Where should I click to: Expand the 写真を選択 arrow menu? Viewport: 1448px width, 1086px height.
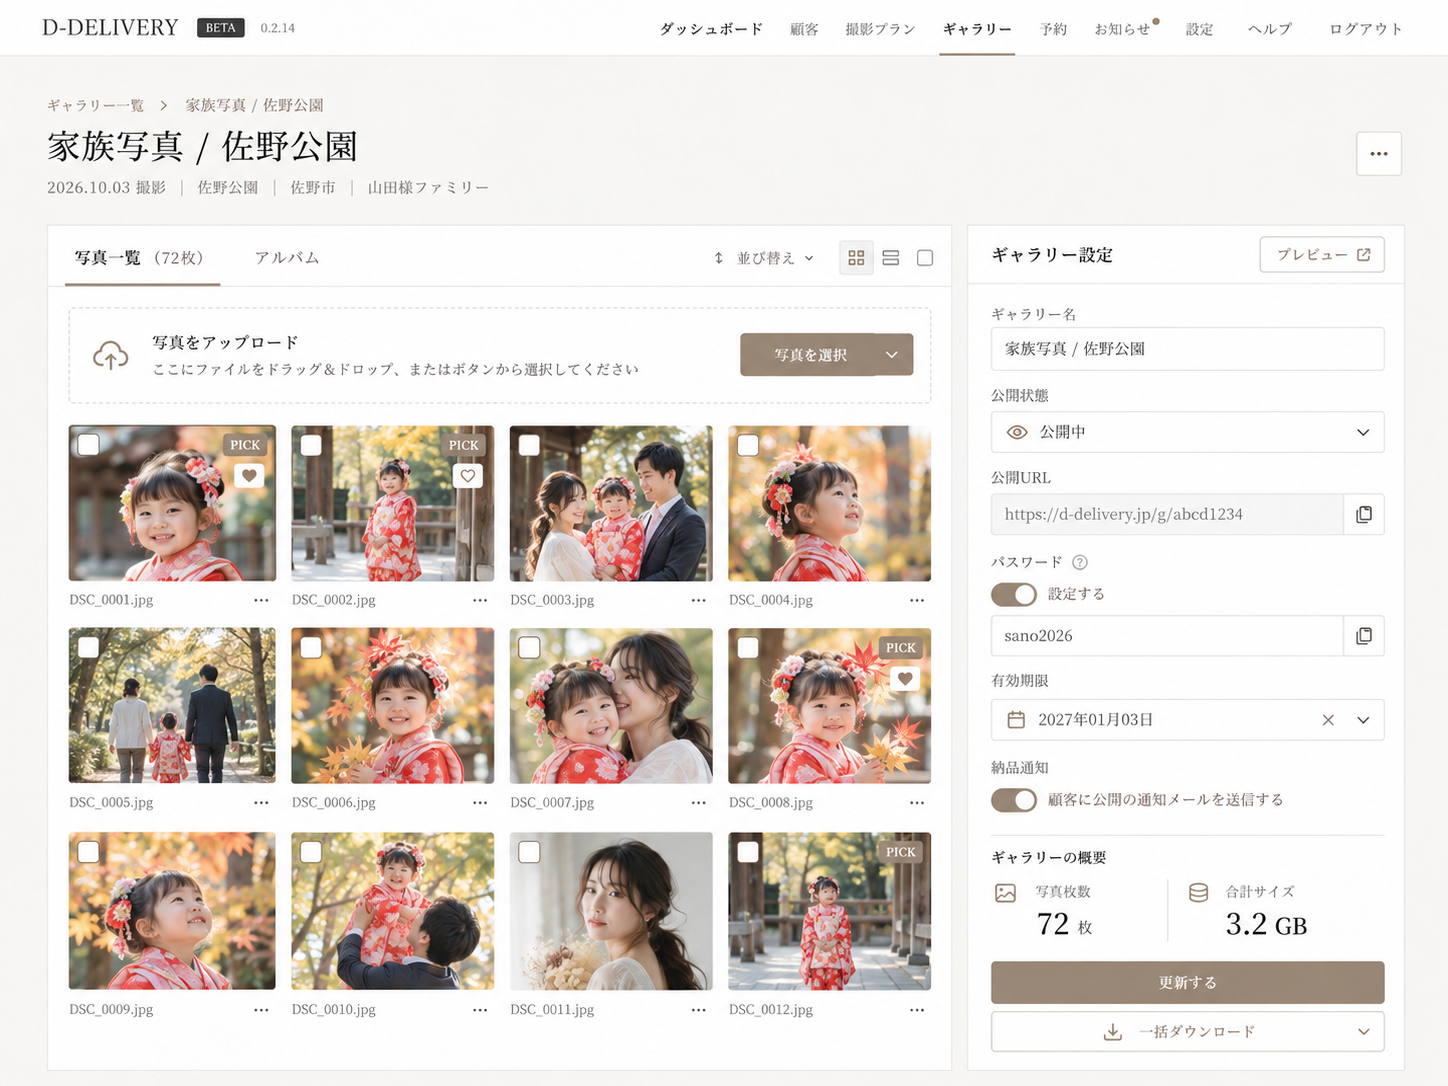[892, 355]
